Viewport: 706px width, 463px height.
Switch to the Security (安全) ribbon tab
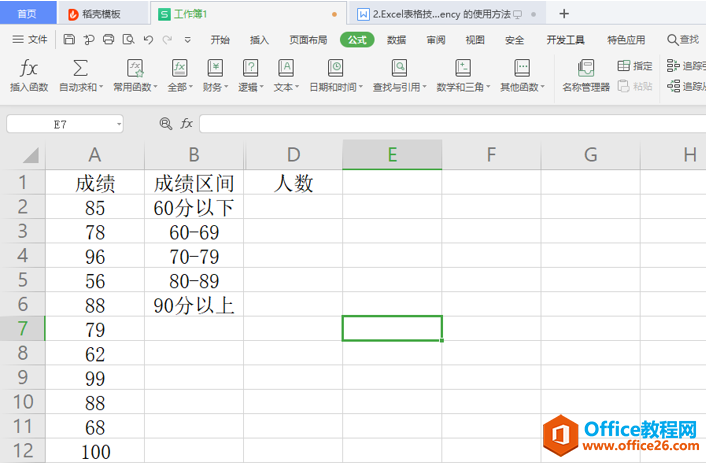click(x=514, y=40)
